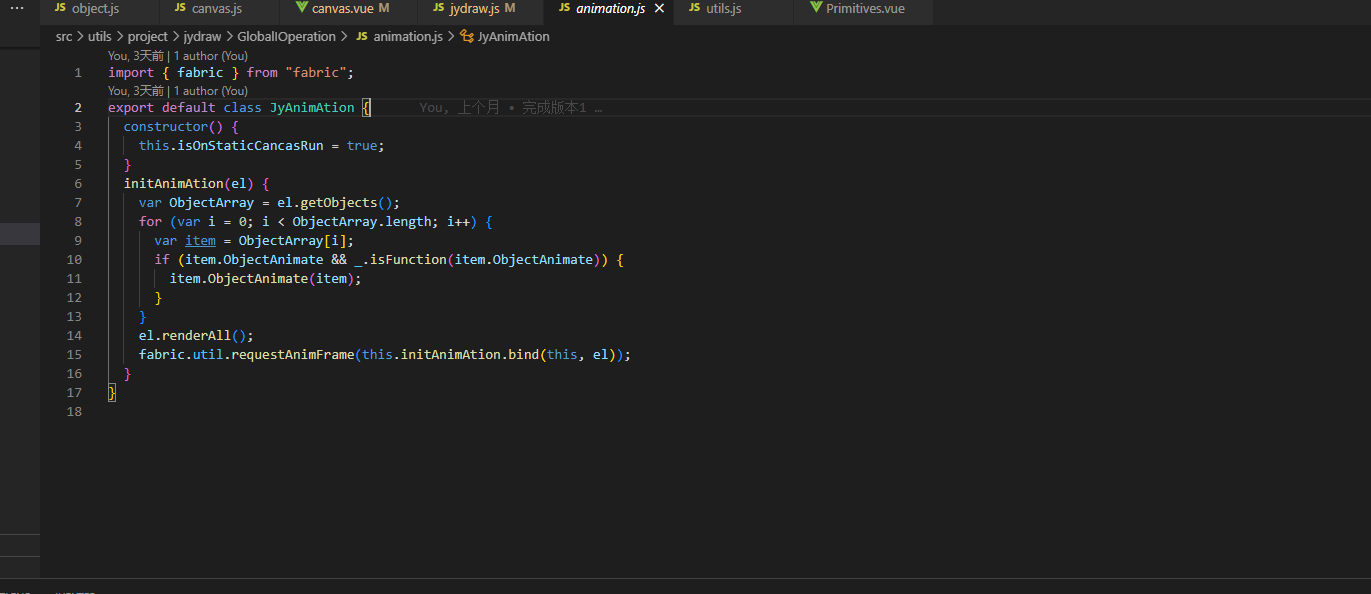Click the Vue icon on canvas.vue tab
This screenshot has width=1371, height=594.
302,8
